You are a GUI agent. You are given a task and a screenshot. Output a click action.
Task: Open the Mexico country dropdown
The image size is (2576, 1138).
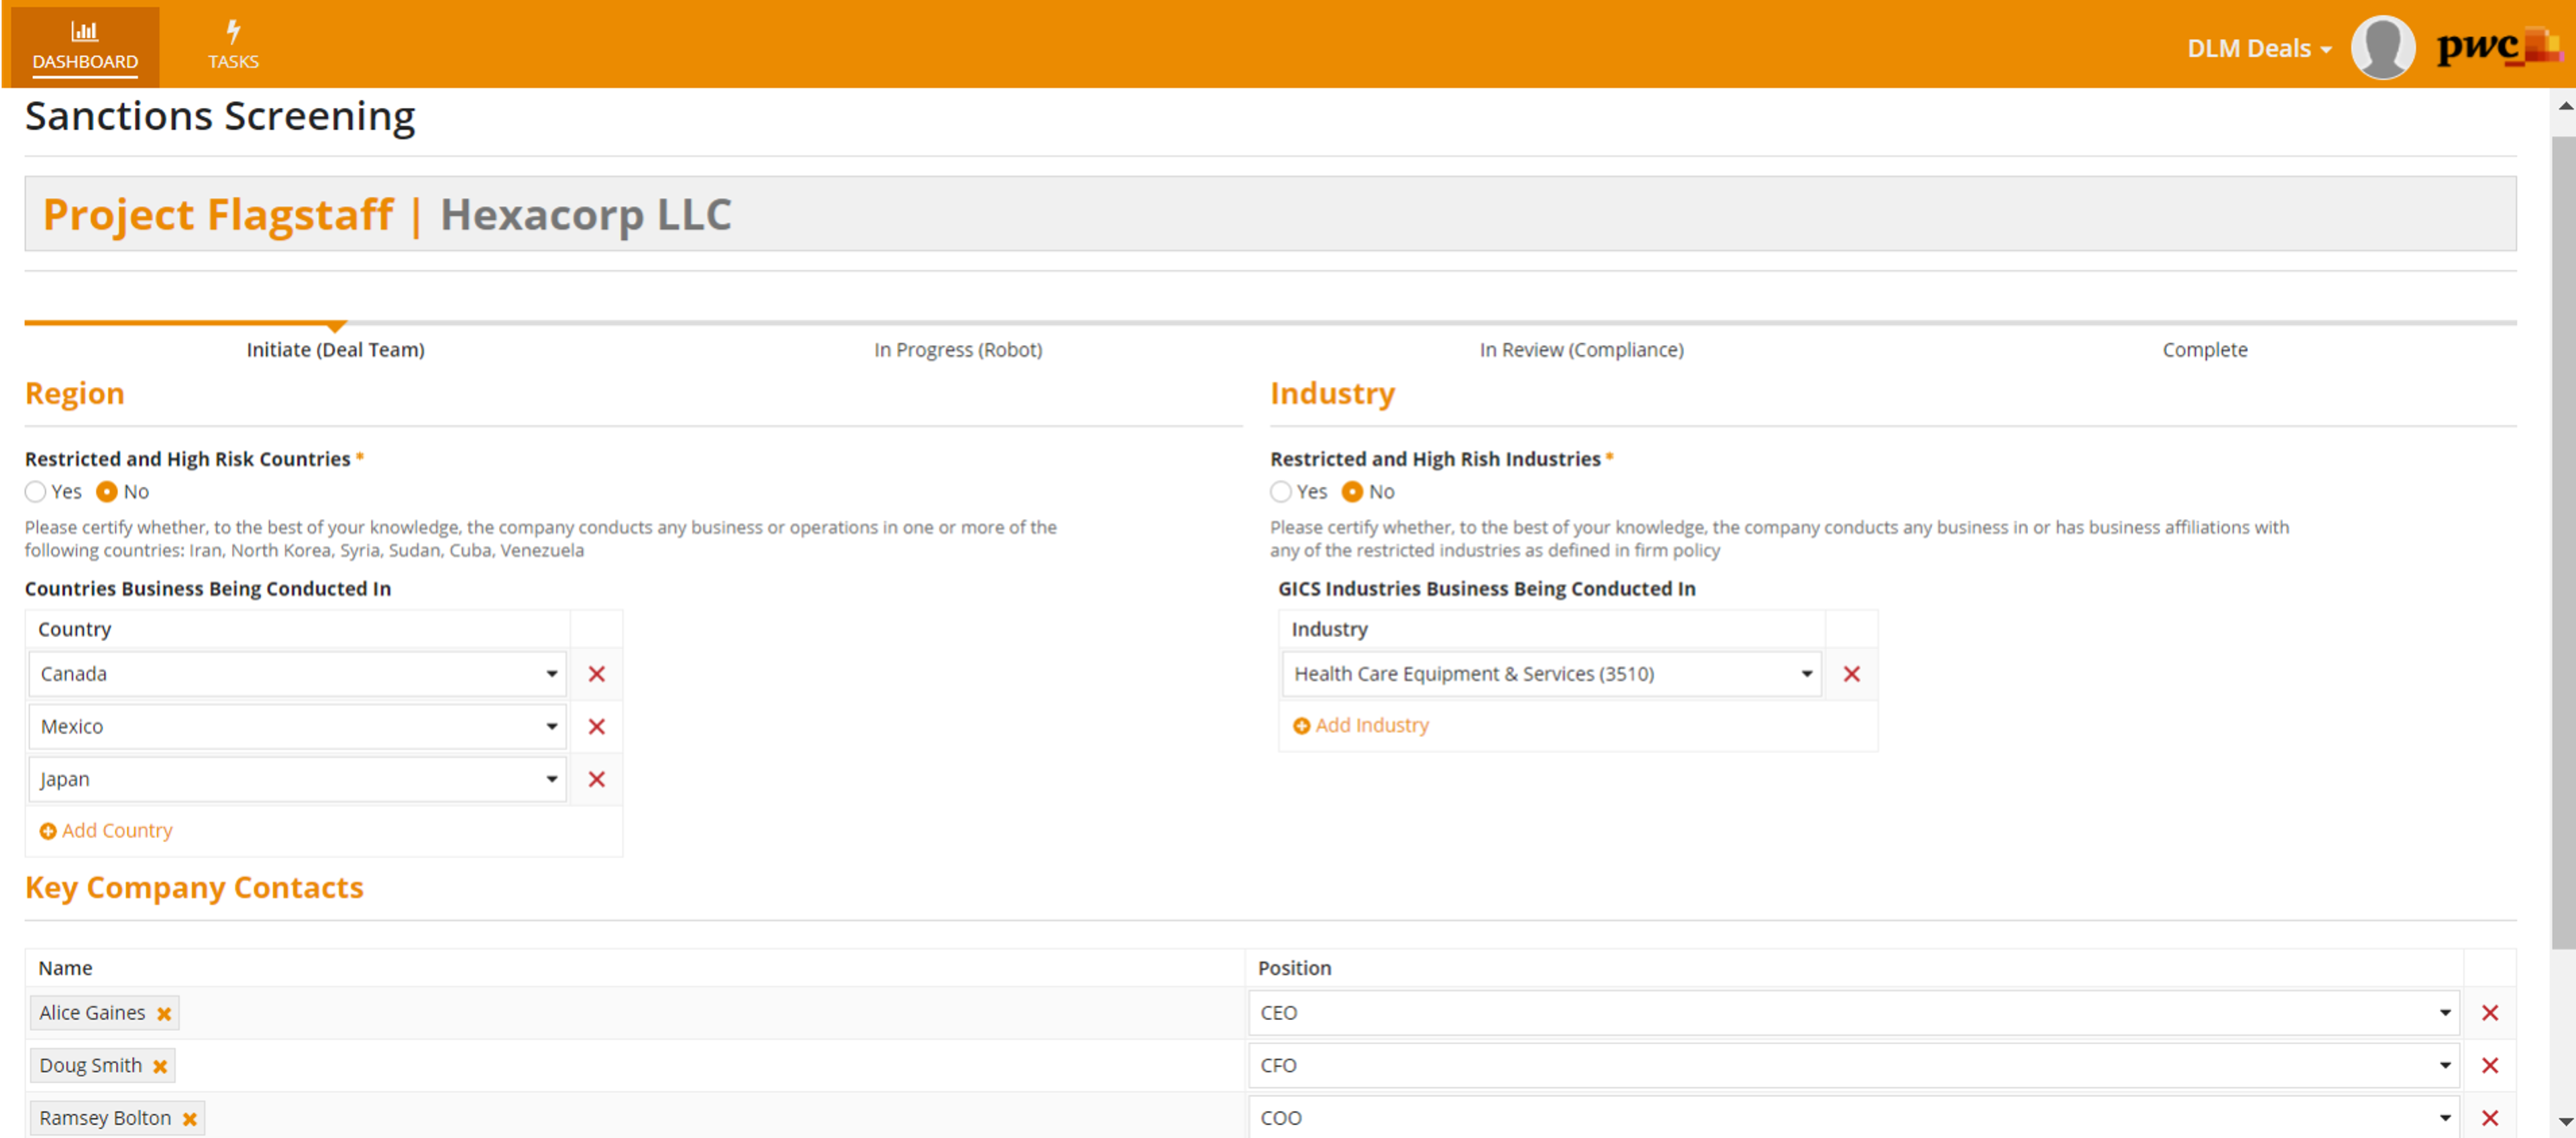point(297,726)
